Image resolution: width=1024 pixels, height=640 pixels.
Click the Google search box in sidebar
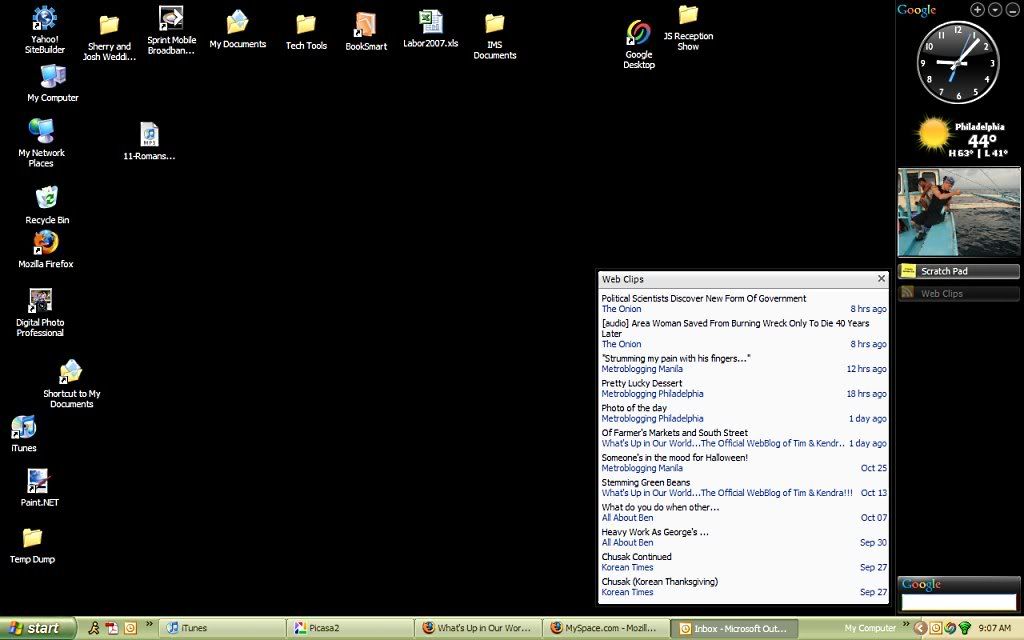pos(959,601)
